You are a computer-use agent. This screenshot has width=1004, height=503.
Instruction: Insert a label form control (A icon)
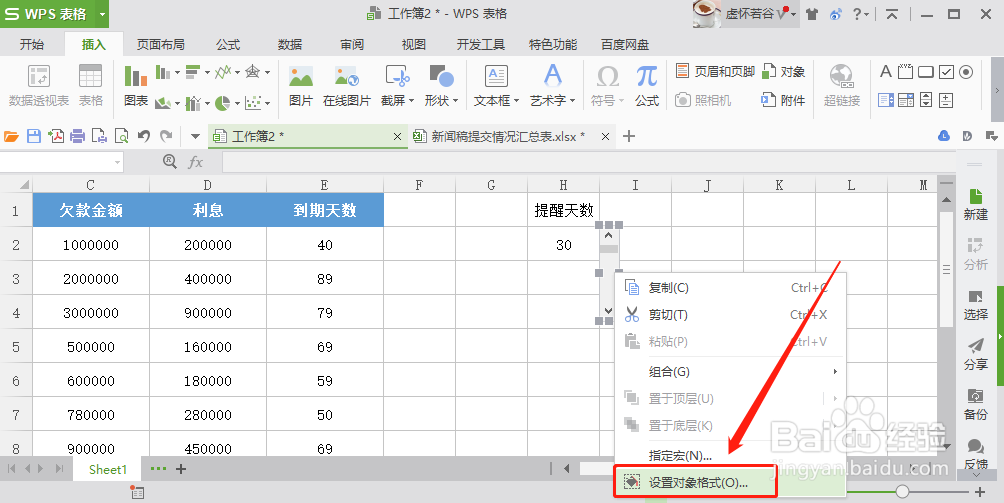coord(886,71)
